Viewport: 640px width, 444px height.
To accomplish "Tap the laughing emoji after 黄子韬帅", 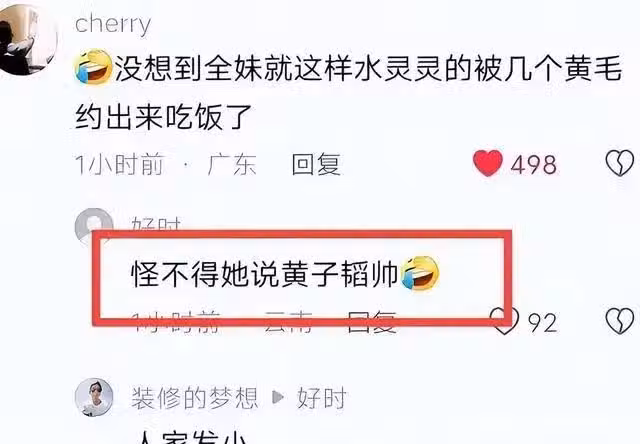I will click(x=420, y=273).
